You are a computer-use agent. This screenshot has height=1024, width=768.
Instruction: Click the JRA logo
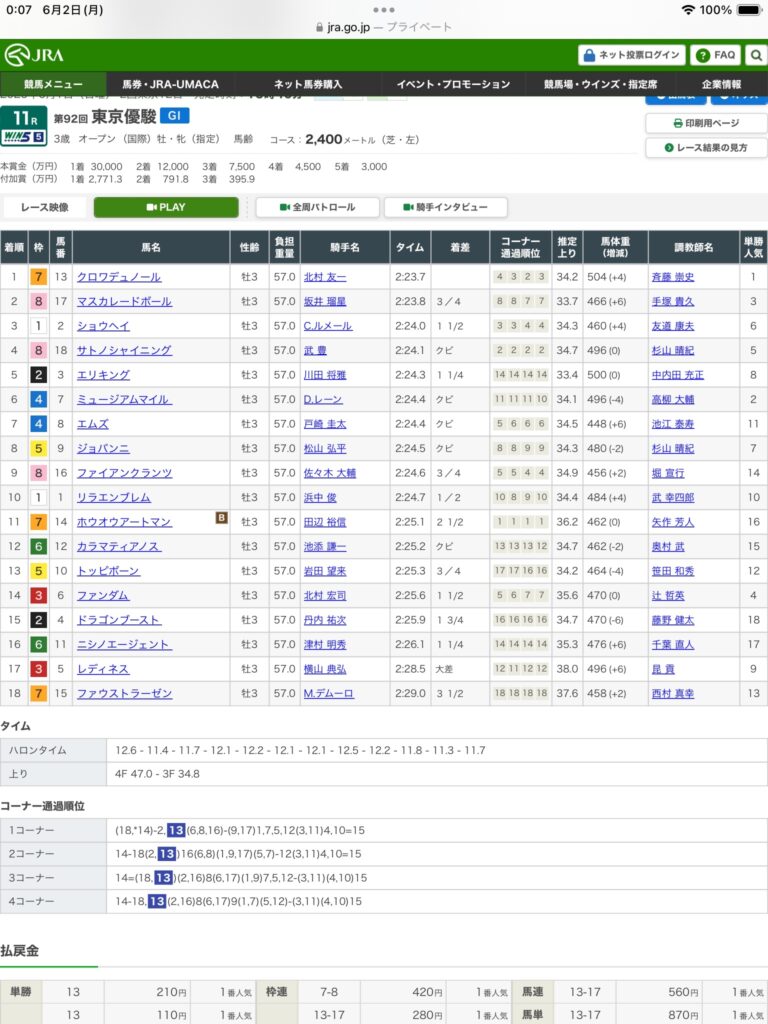[35, 55]
